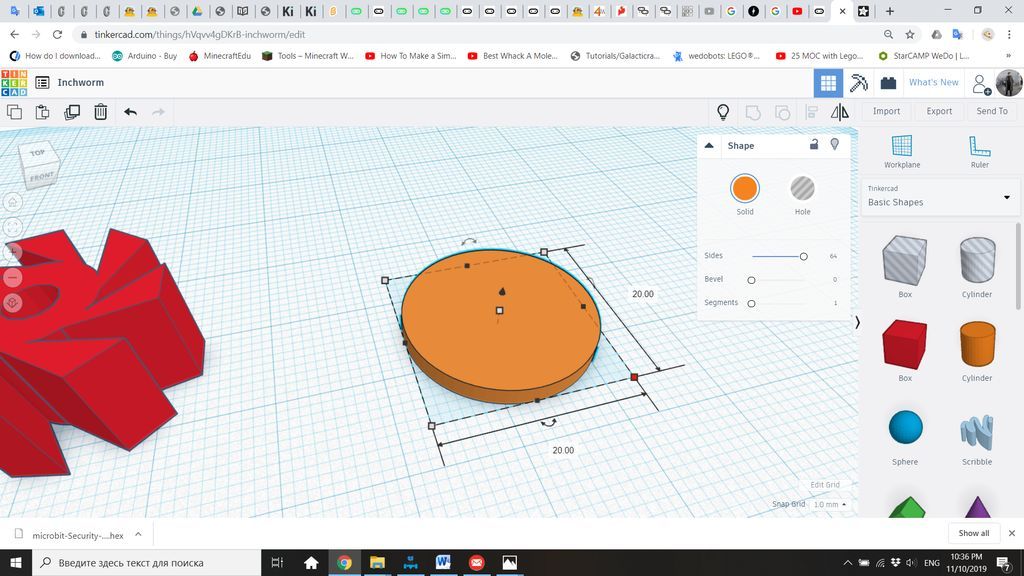This screenshot has width=1024, height=576.
Task: Open the Export menu
Action: (x=938, y=111)
